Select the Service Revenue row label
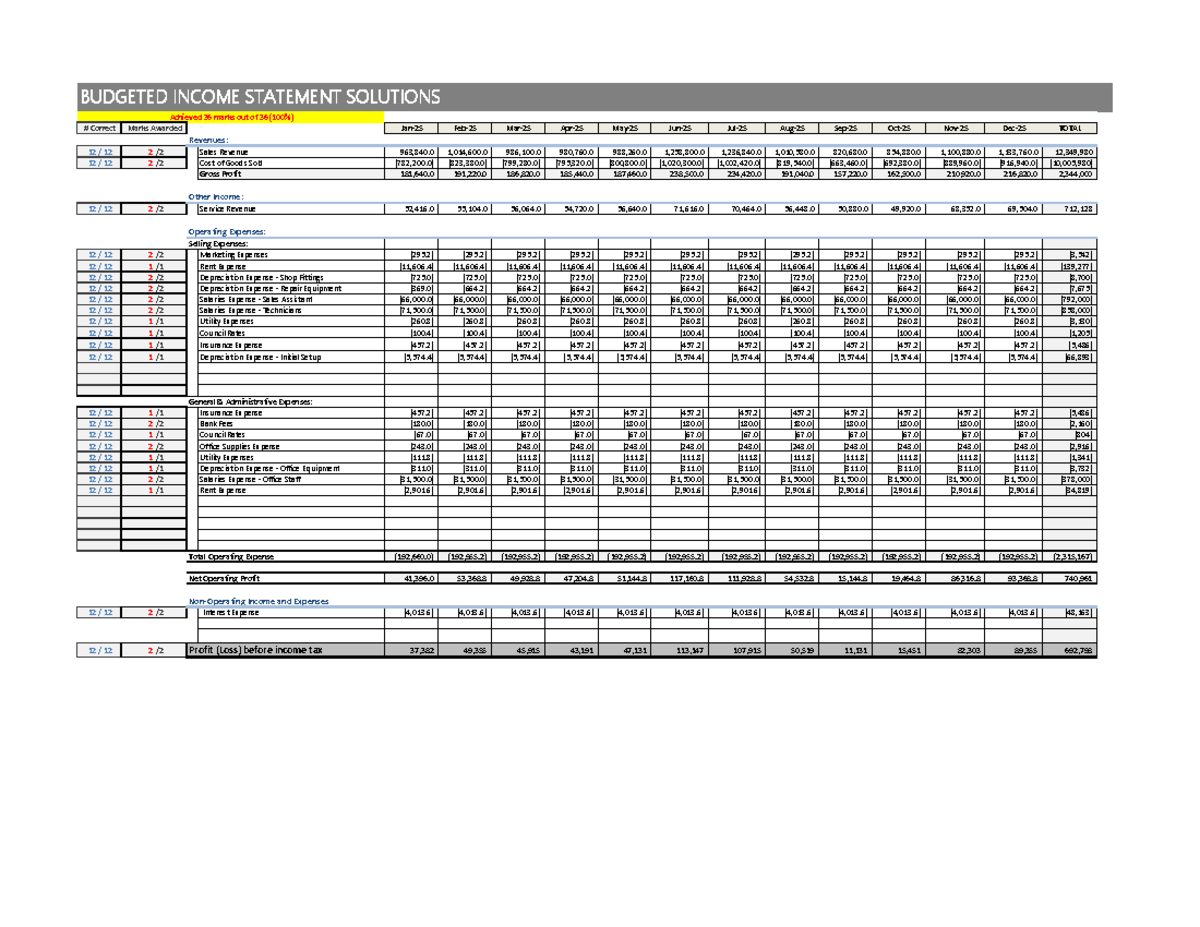 point(227,208)
